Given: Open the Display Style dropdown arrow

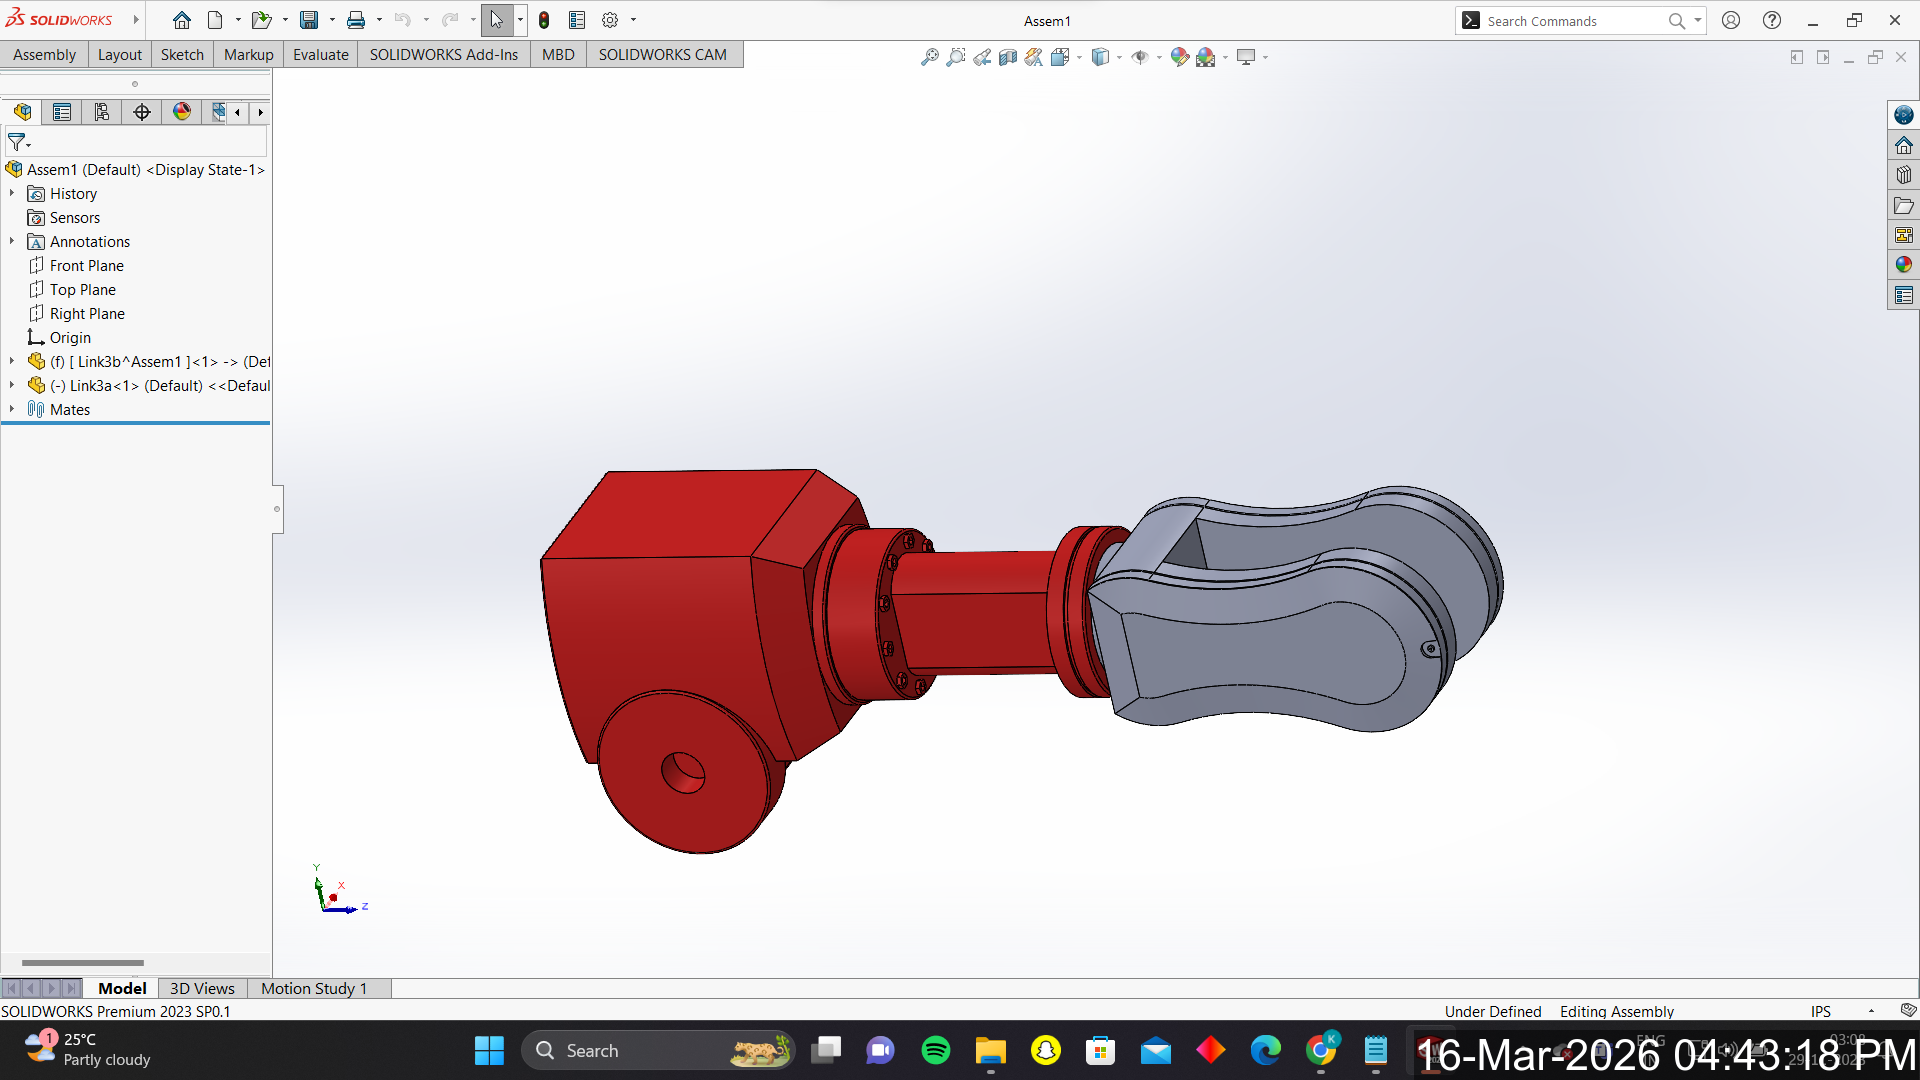Looking at the screenshot, I should pos(1119,57).
